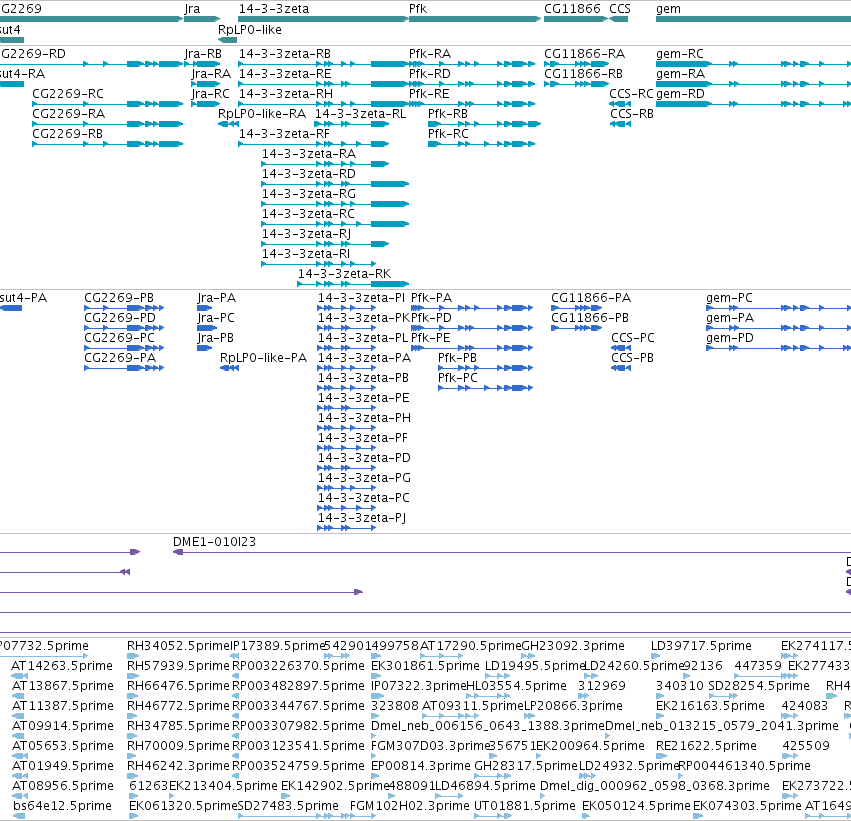
Task: Select the 14-3-3zeta-PH protein label
Action: 364,418
